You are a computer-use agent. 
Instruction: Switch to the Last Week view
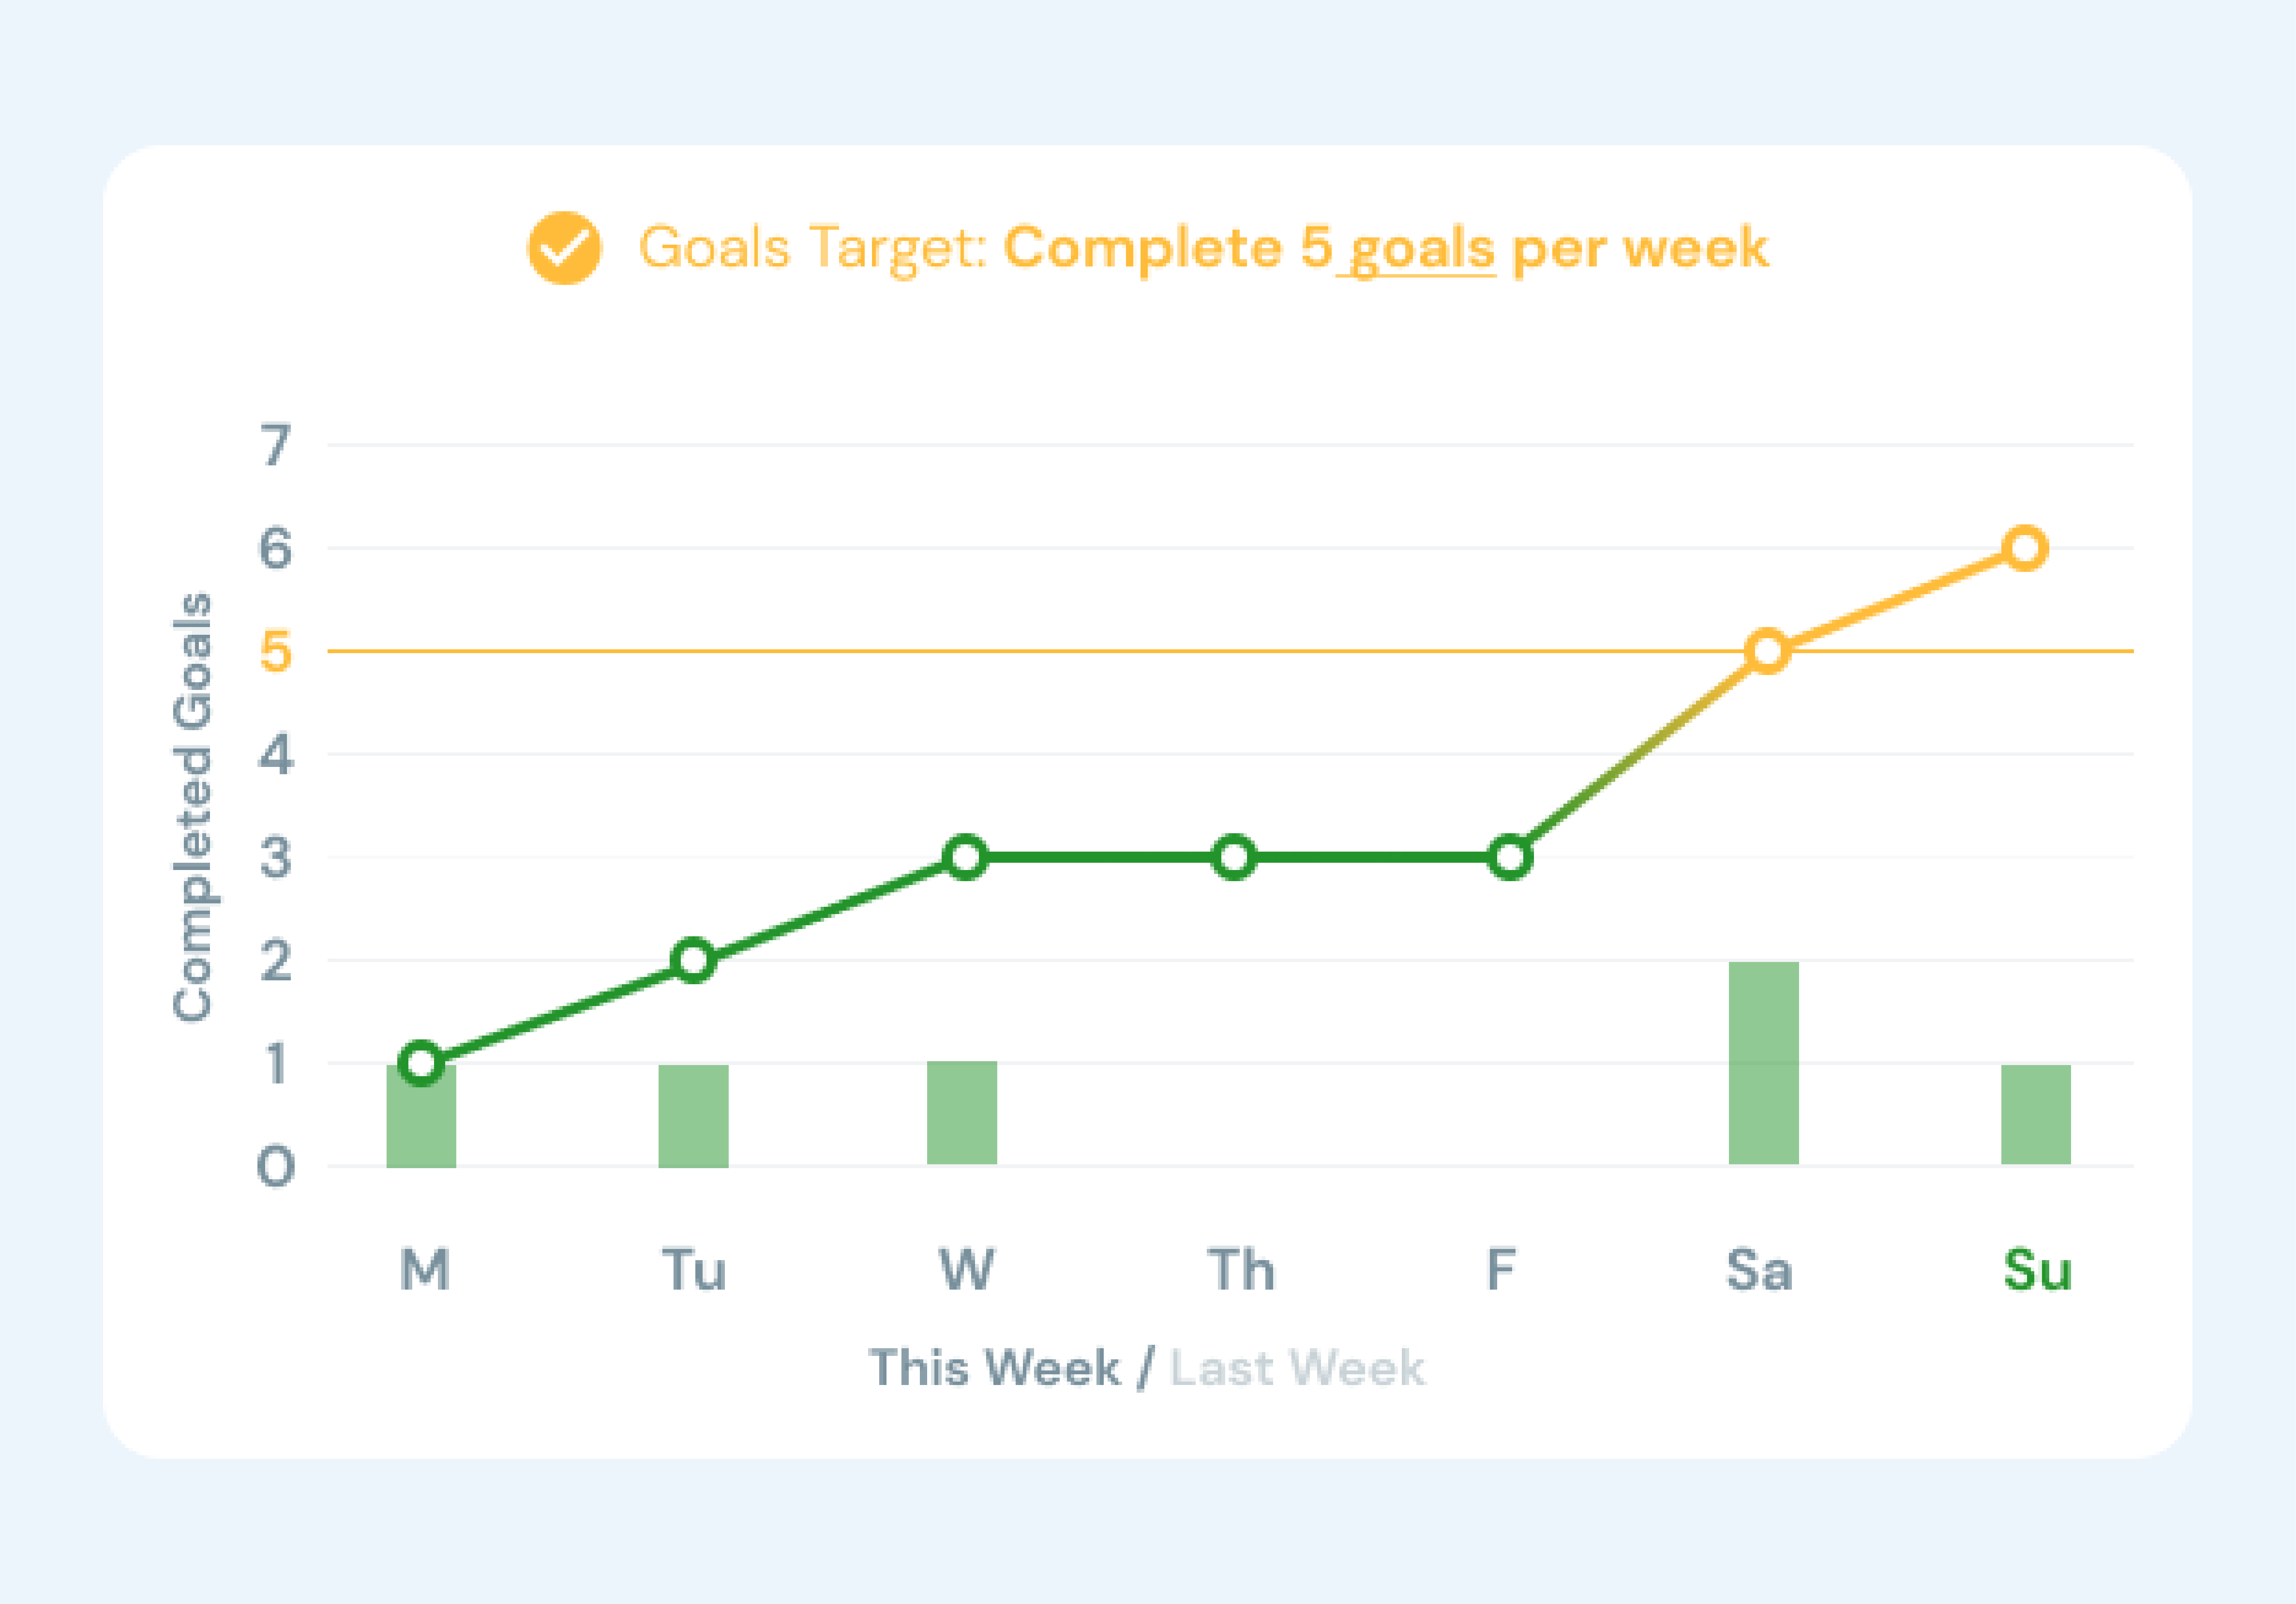point(1296,1368)
